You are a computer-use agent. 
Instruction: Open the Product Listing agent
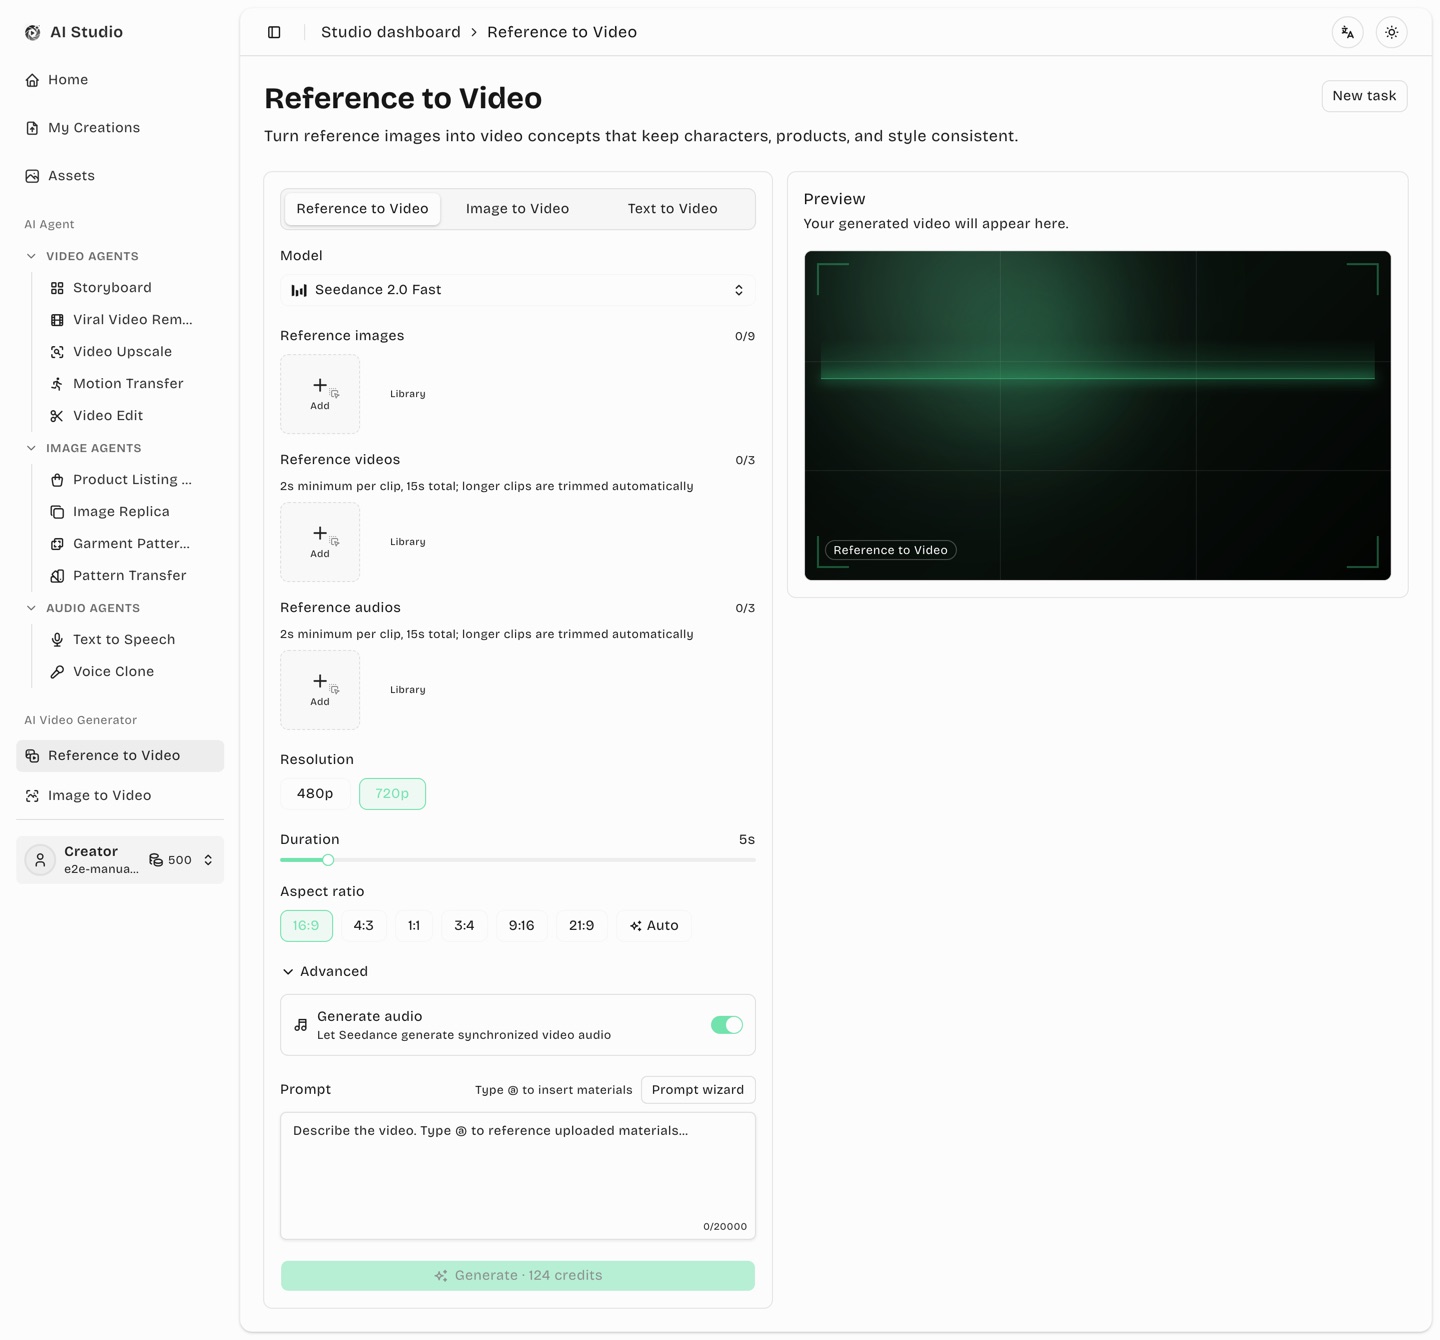pyautogui.click(x=132, y=480)
